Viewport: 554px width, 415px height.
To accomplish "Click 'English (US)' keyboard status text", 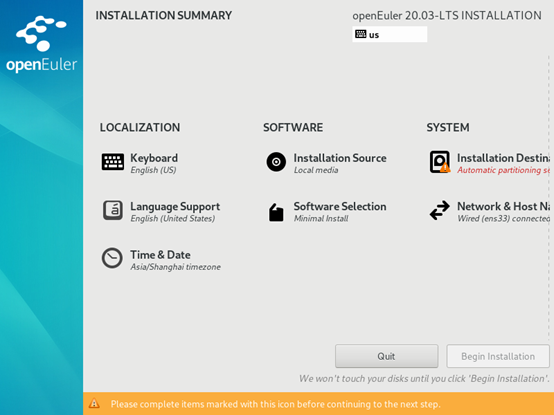I will [153, 170].
